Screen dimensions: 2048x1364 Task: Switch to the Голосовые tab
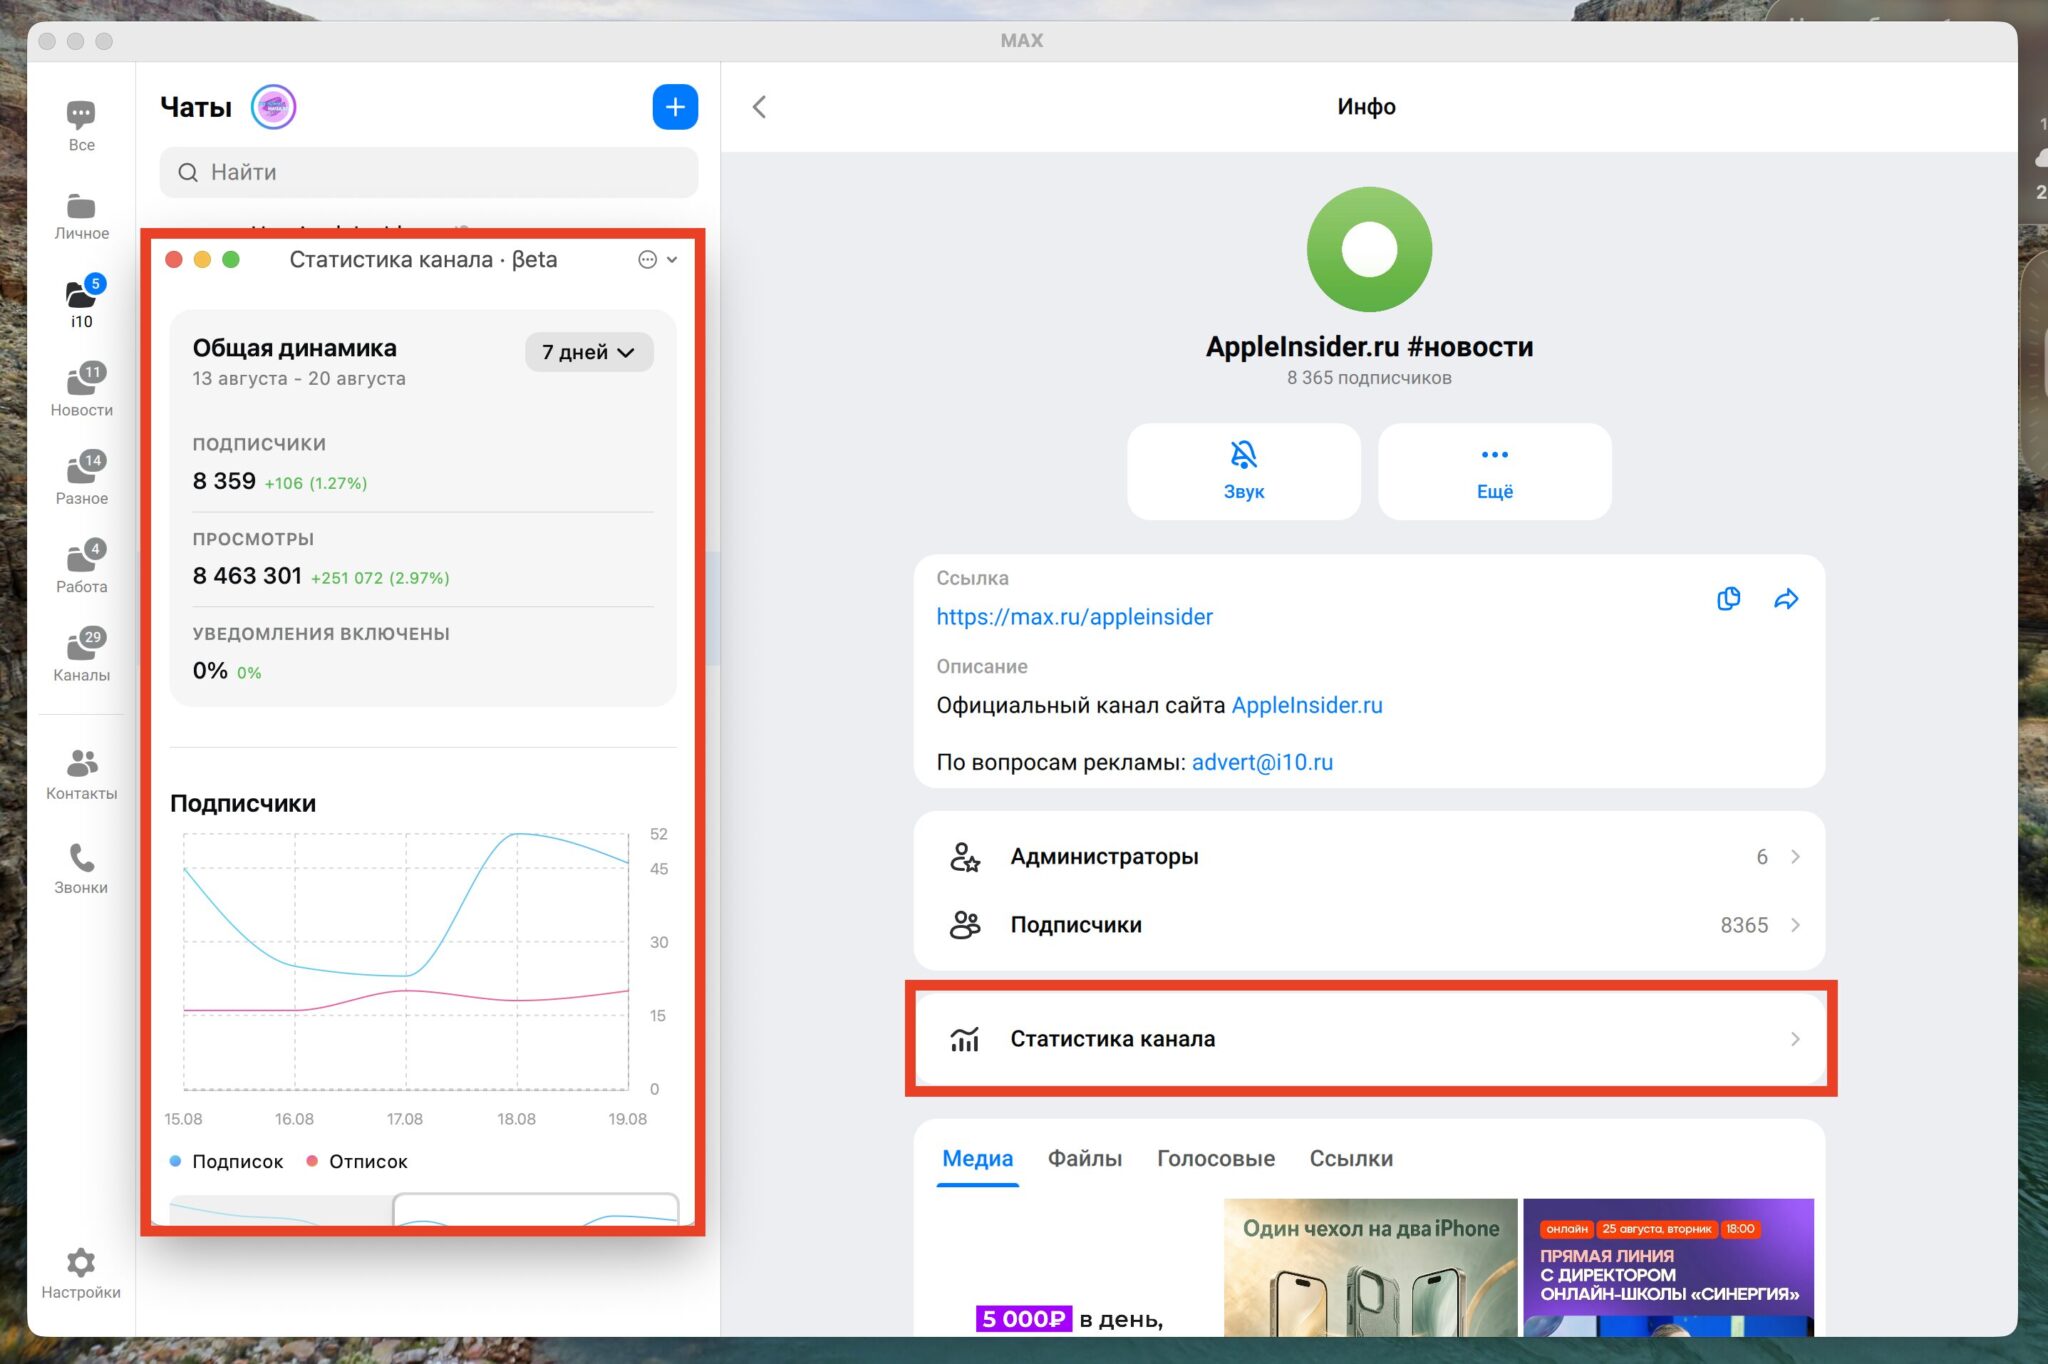click(1216, 1158)
